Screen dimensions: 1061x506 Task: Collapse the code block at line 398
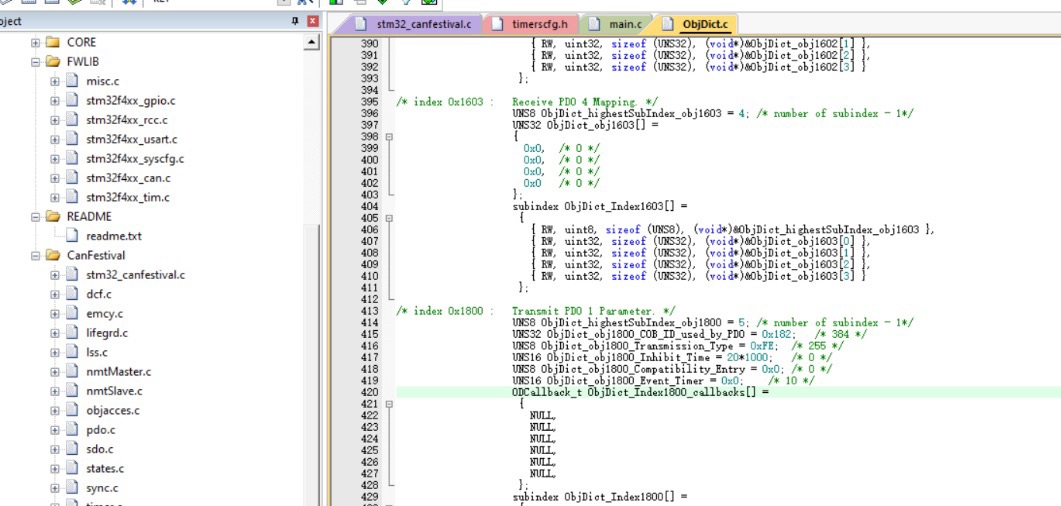pos(389,137)
